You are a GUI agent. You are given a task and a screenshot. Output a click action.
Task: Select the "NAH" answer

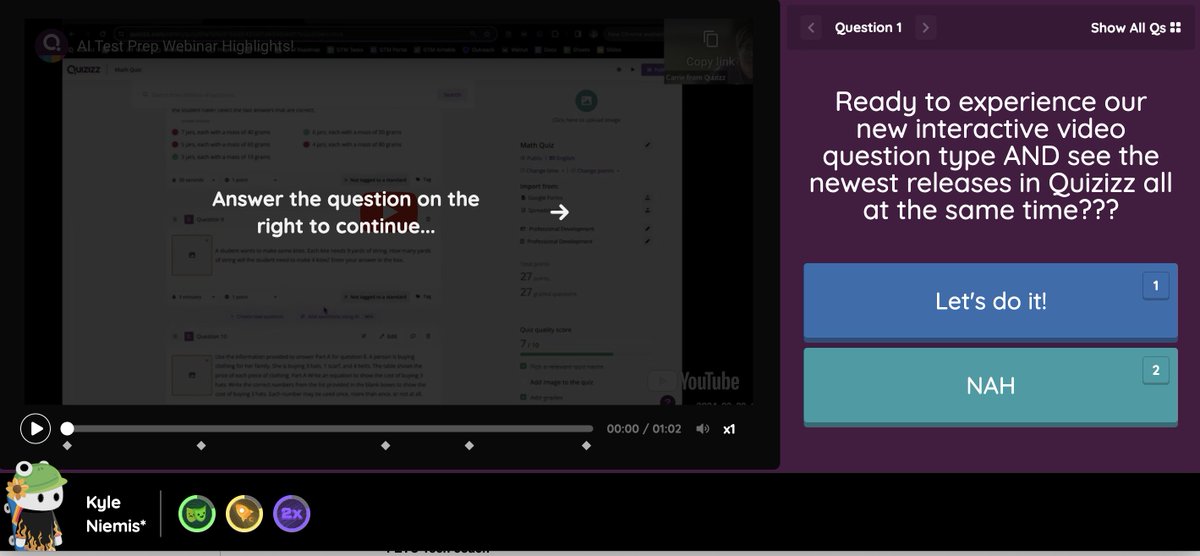[x=991, y=386]
